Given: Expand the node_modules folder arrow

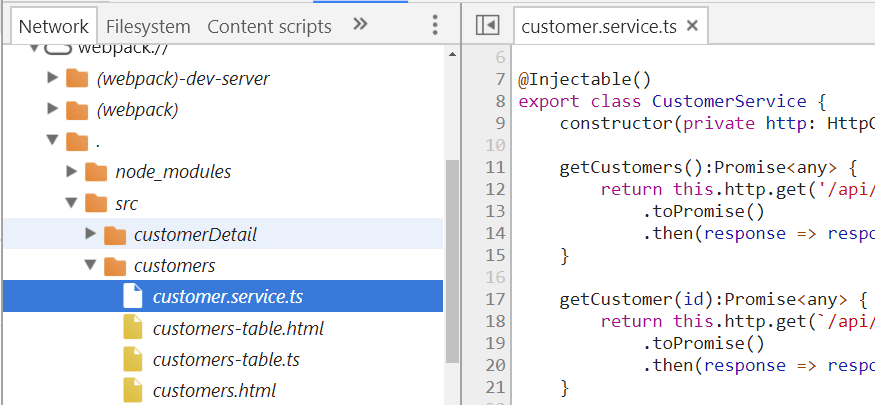Looking at the screenshot, I should [x=71, y=171].
